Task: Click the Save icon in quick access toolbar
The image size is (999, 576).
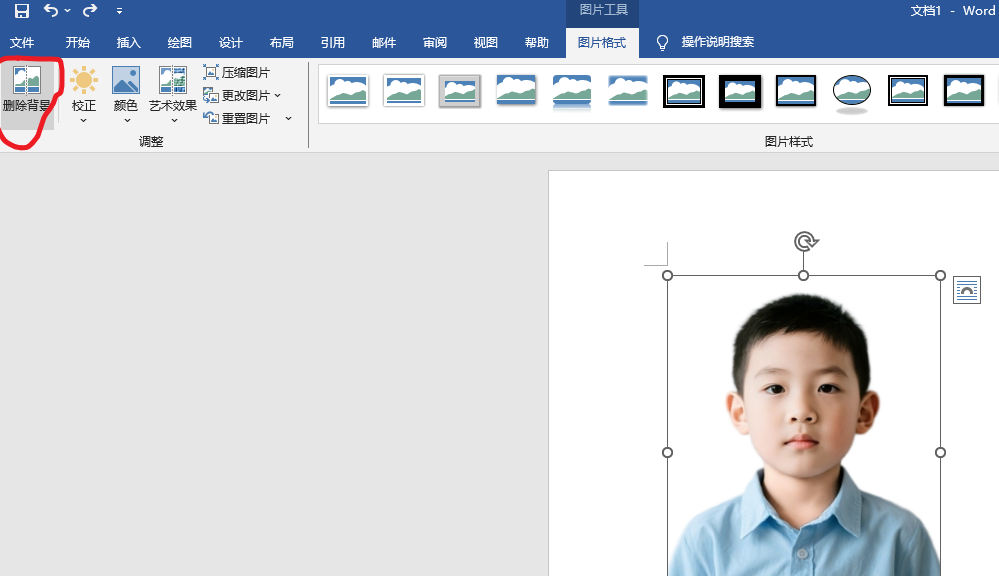Action: [x=22, y=10]
